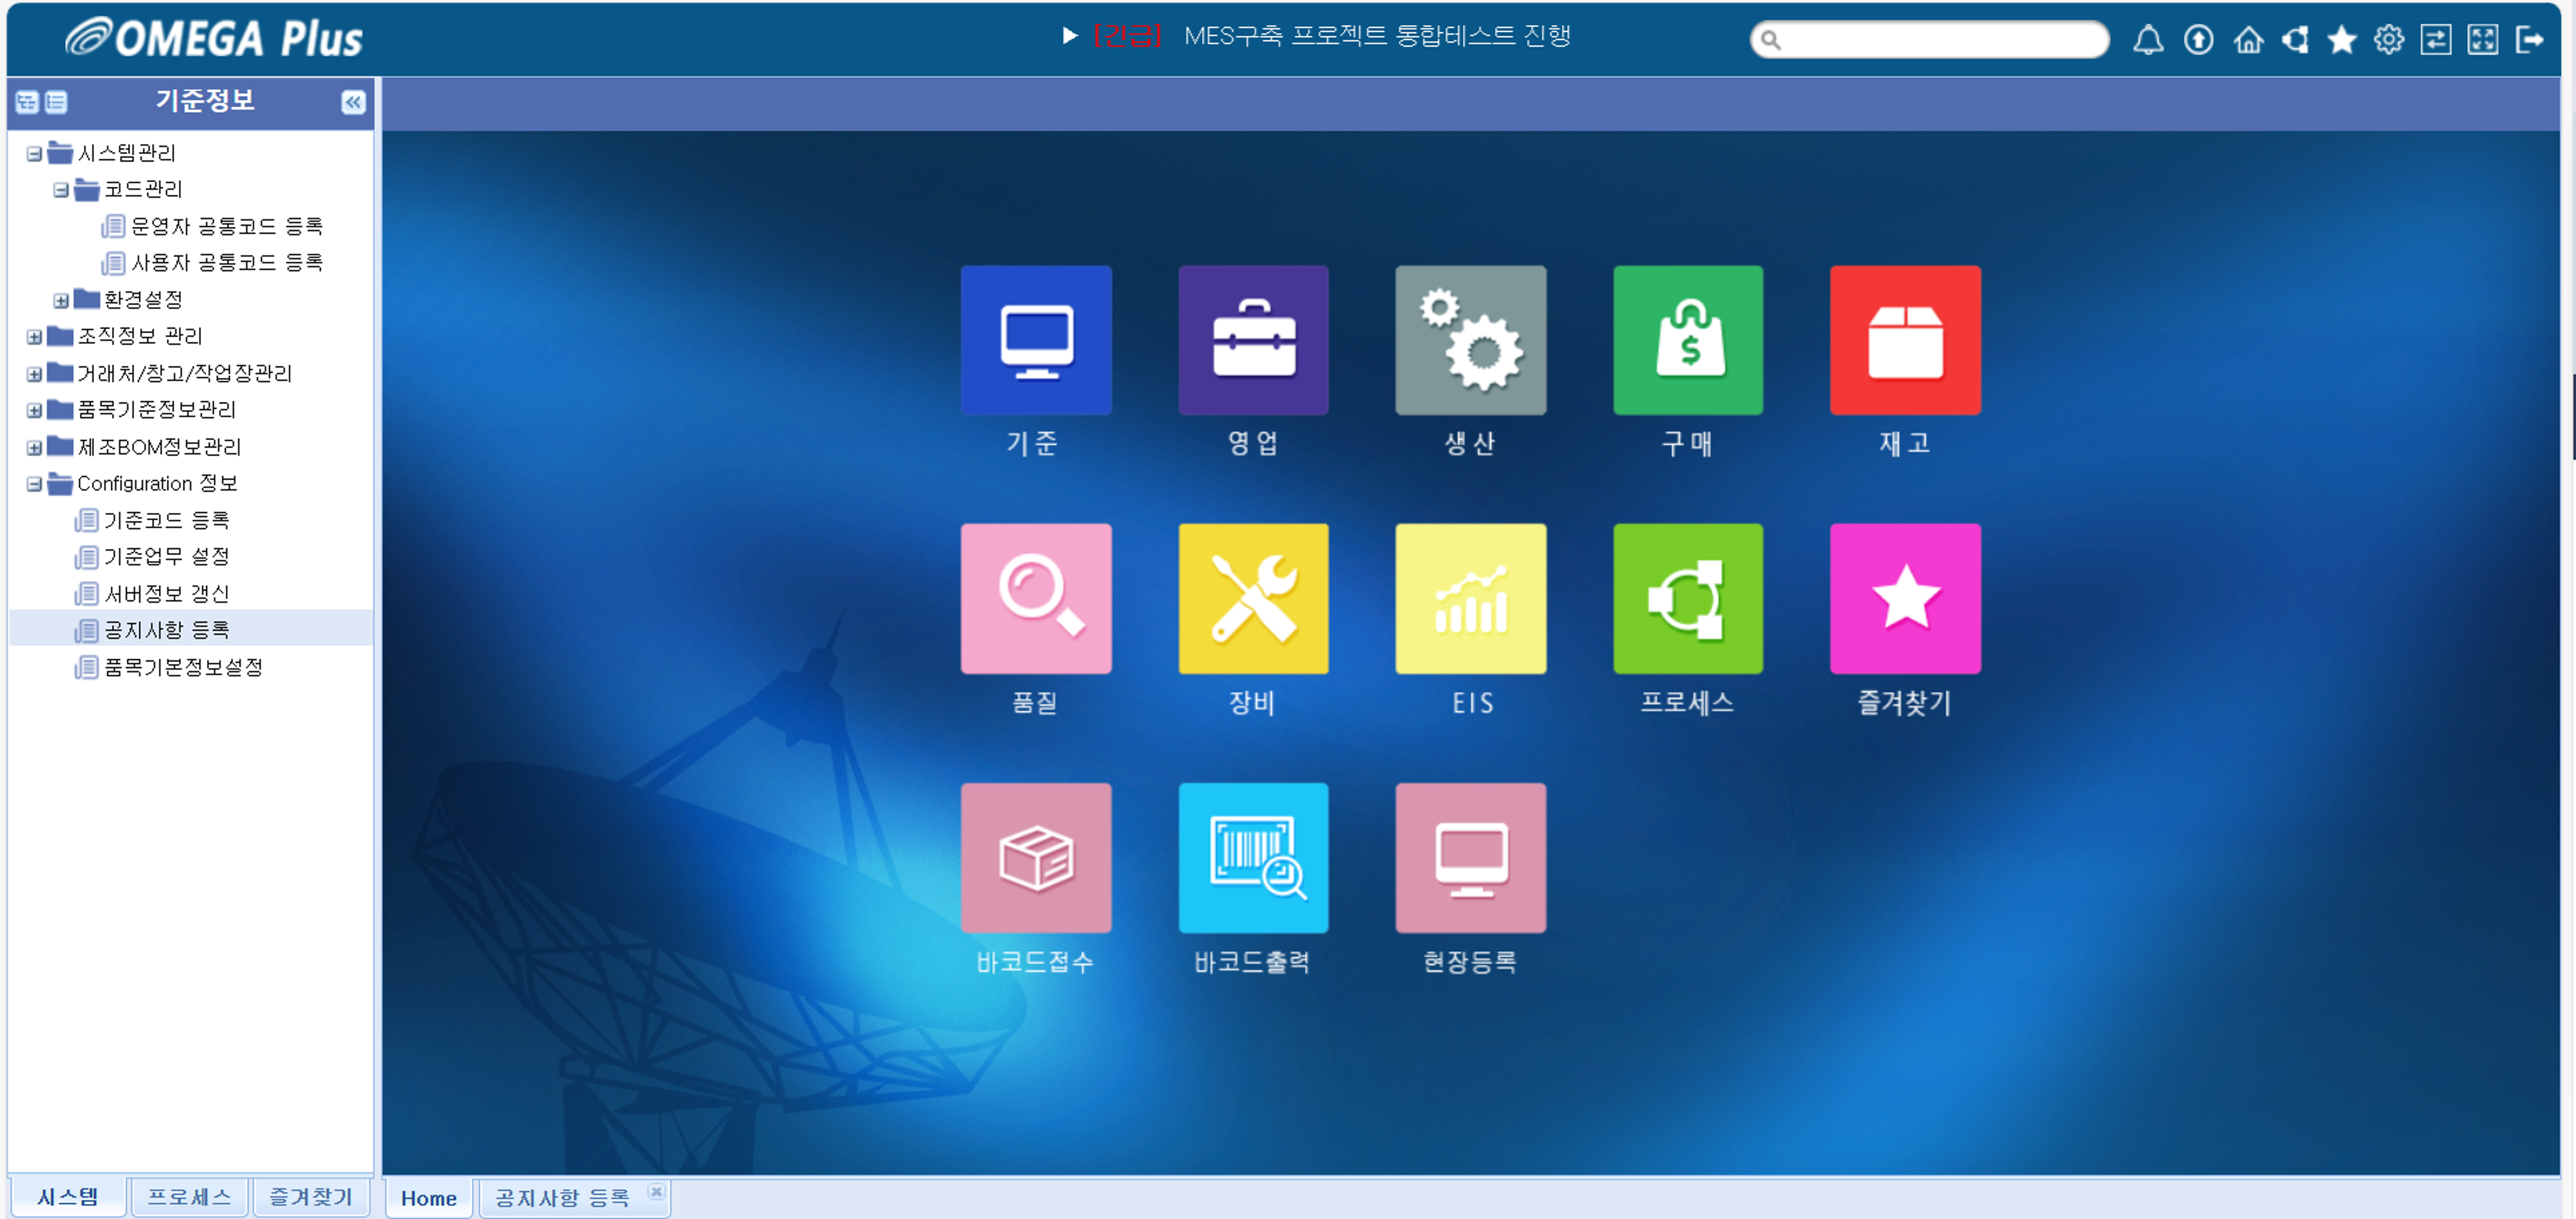
Task: Click the logout icon in header
Action: coord(2529,40)
